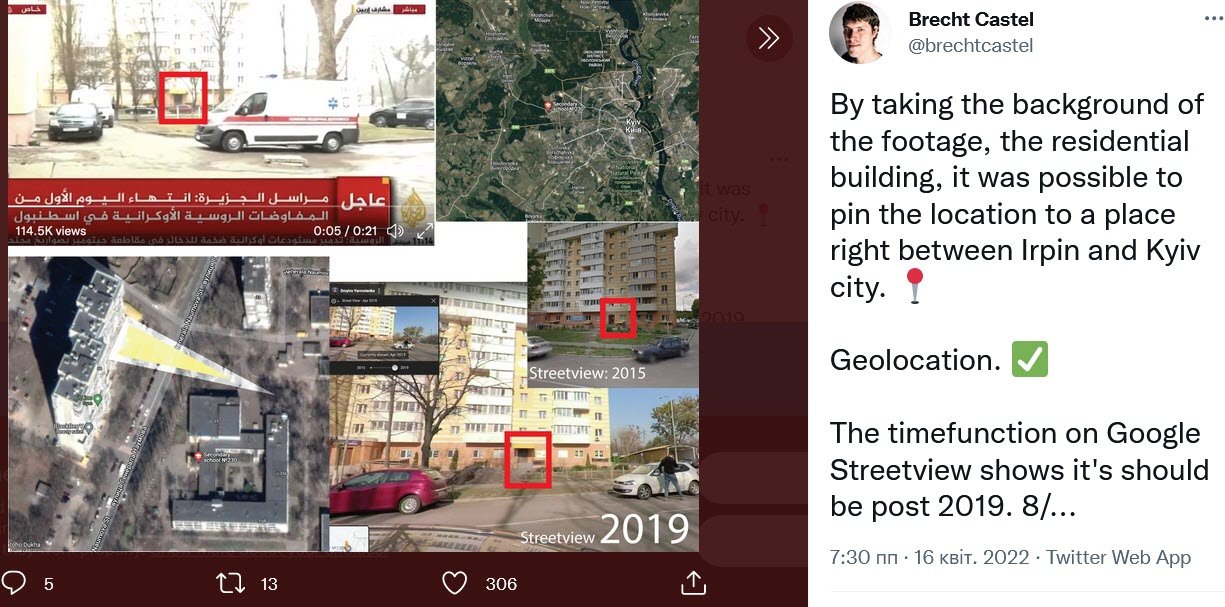Collapse the sidebar with the double-chevron icon
This screenshot has width=1225, height=607.
(768, 38)
